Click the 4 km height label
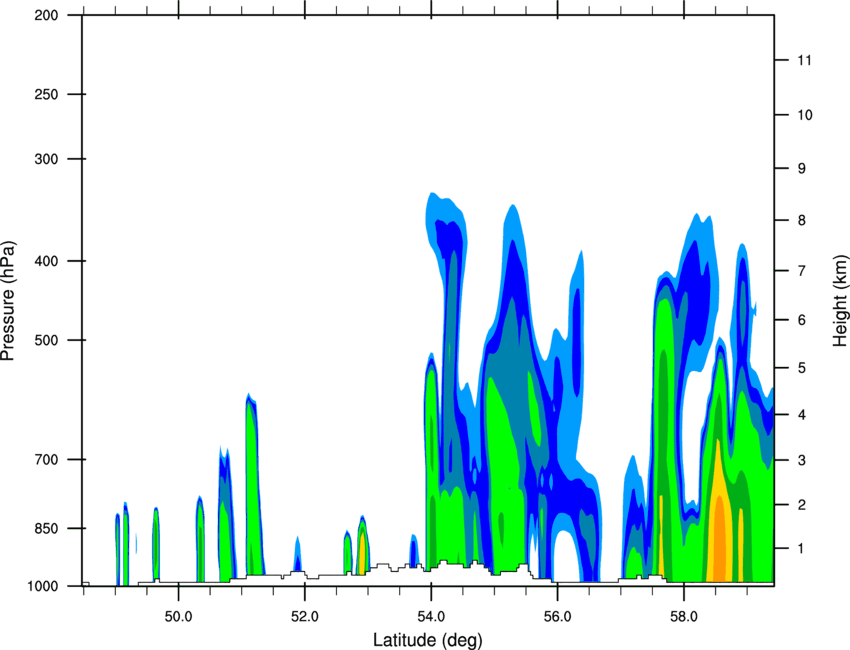Image resolution: width=850 pixels, height=650 pixels. (802, 415)
